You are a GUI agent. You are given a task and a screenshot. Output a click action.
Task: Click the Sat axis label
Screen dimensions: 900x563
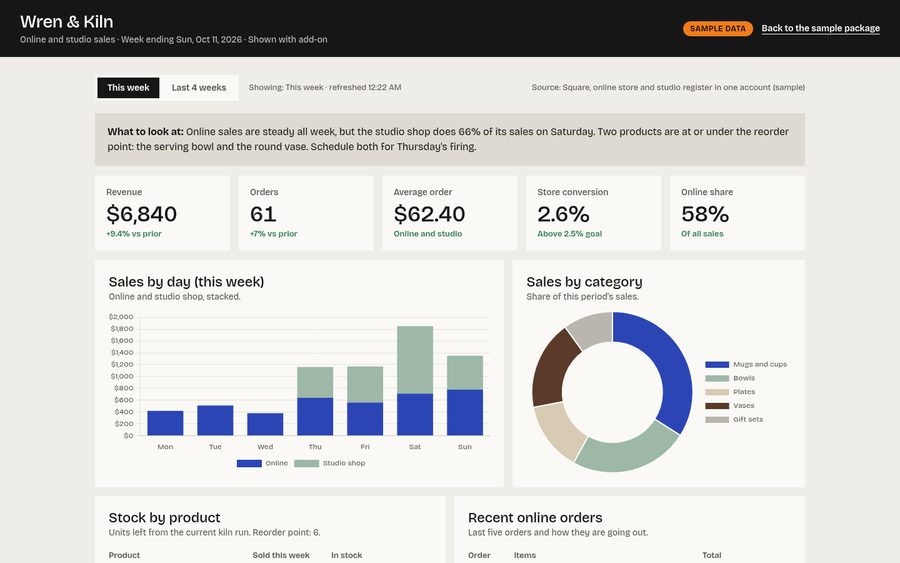(x=415, y=446)
